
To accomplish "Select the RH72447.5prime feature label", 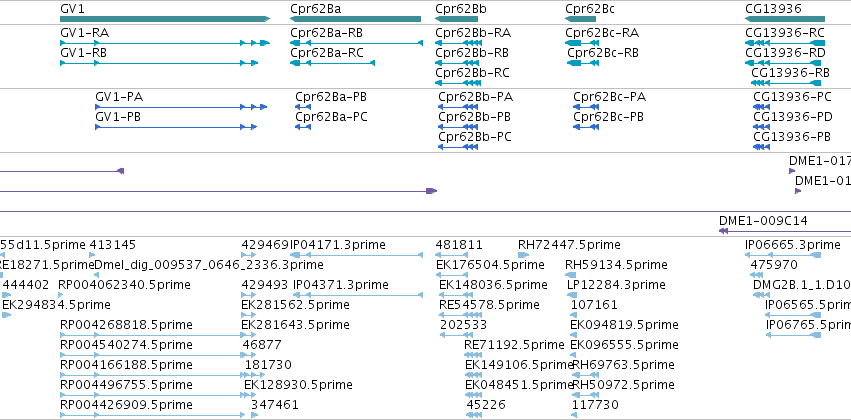I will tap(569, 245).
